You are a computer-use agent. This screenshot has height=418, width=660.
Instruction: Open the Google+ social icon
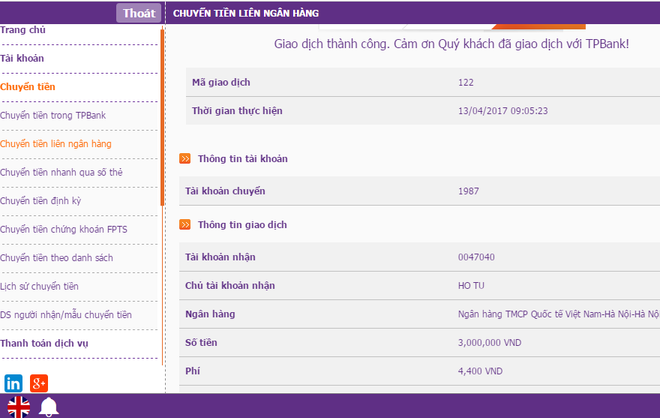39,382
